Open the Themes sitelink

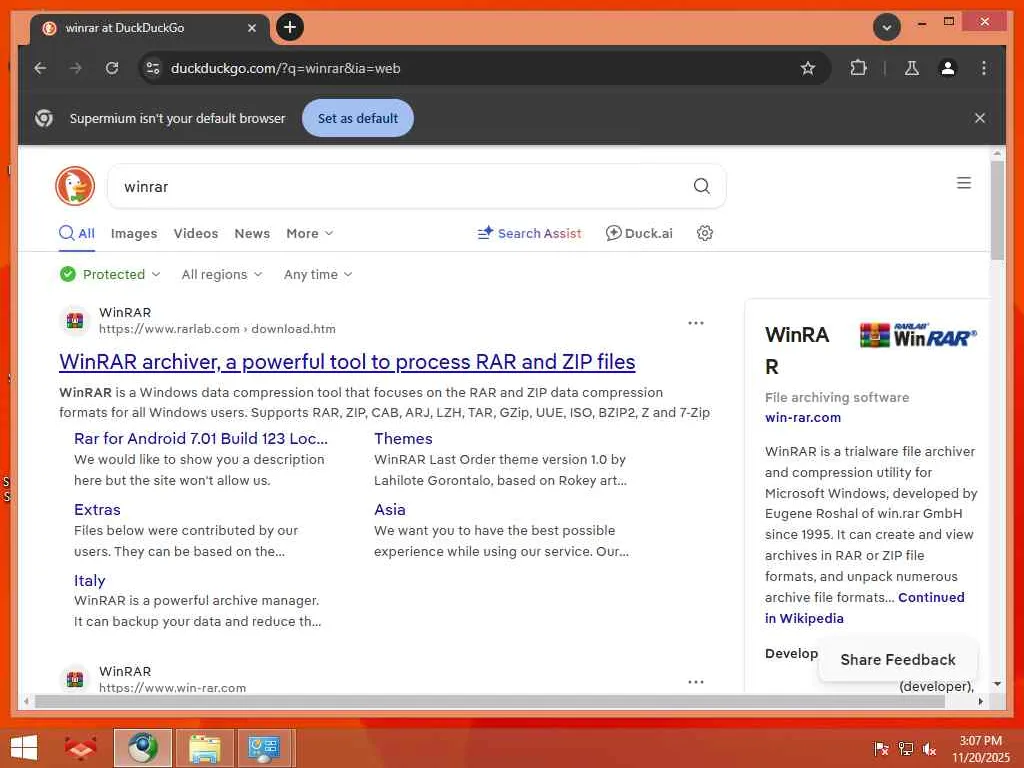pos(403,438)
